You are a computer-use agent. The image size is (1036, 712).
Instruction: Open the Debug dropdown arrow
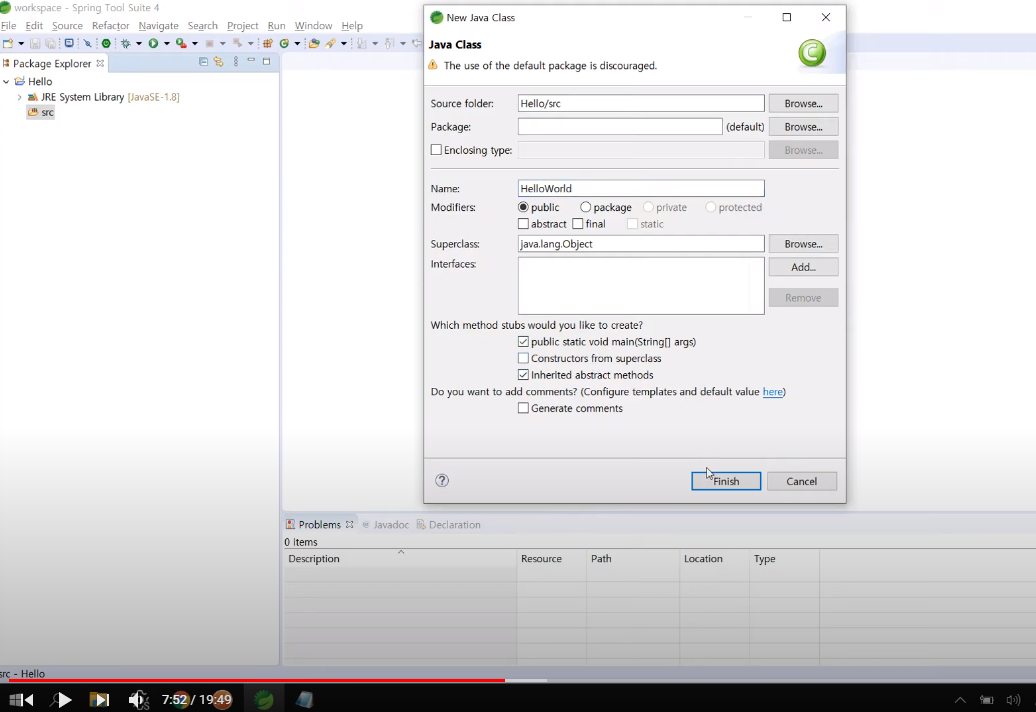click(139, 44)
